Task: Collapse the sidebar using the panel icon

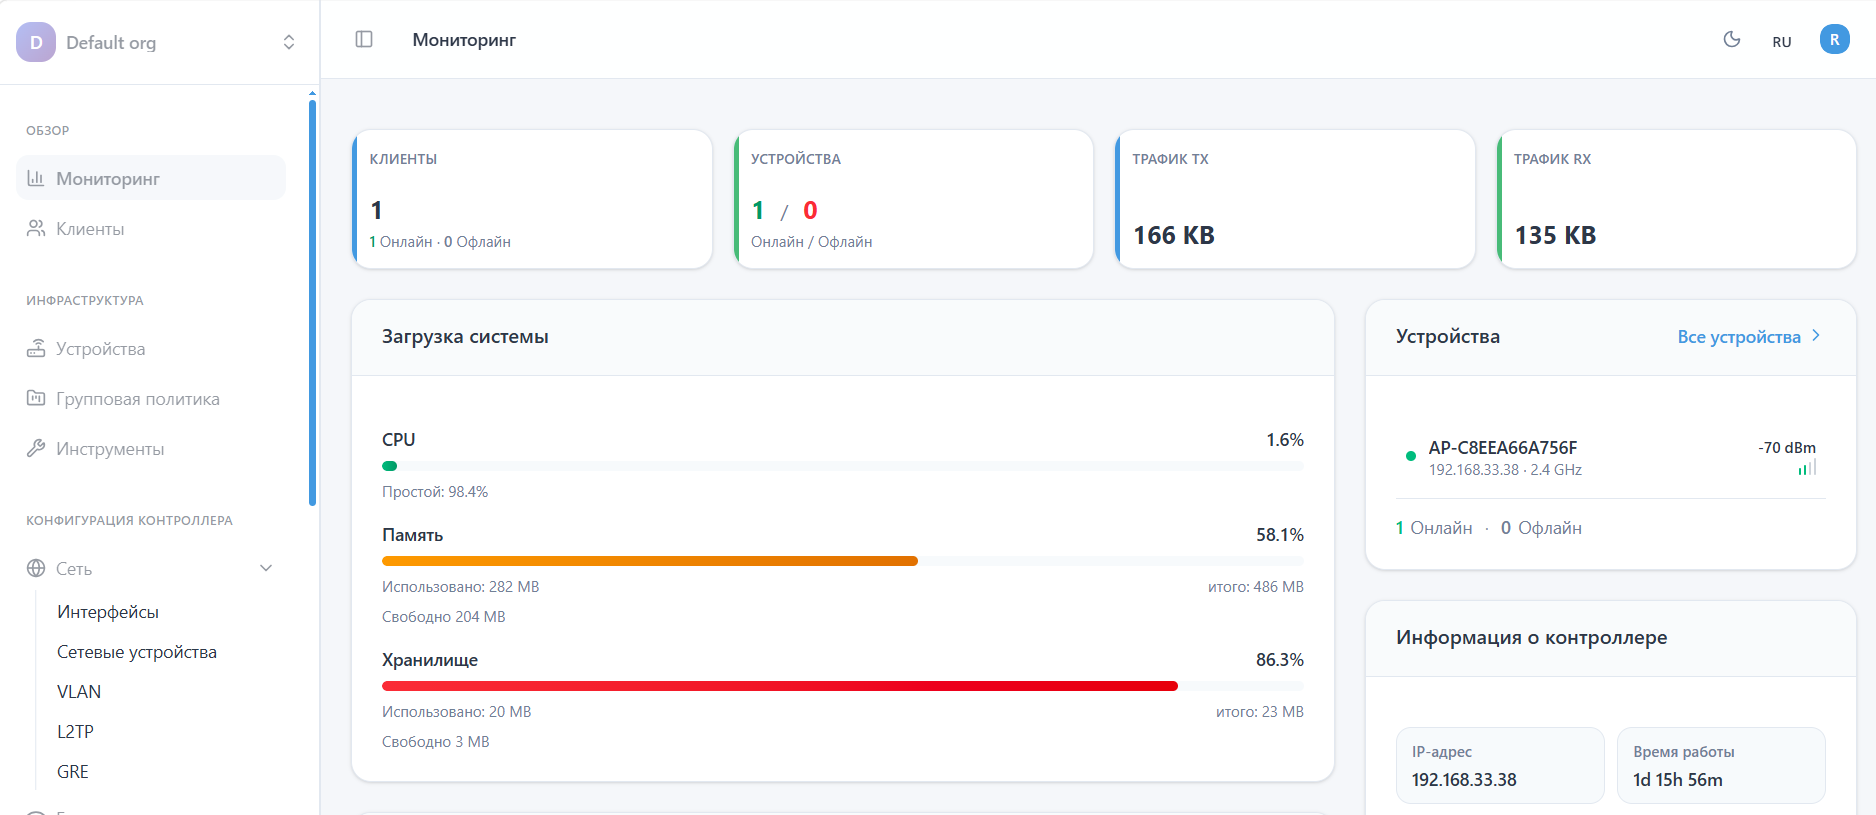Action: (x=364, y=39)
